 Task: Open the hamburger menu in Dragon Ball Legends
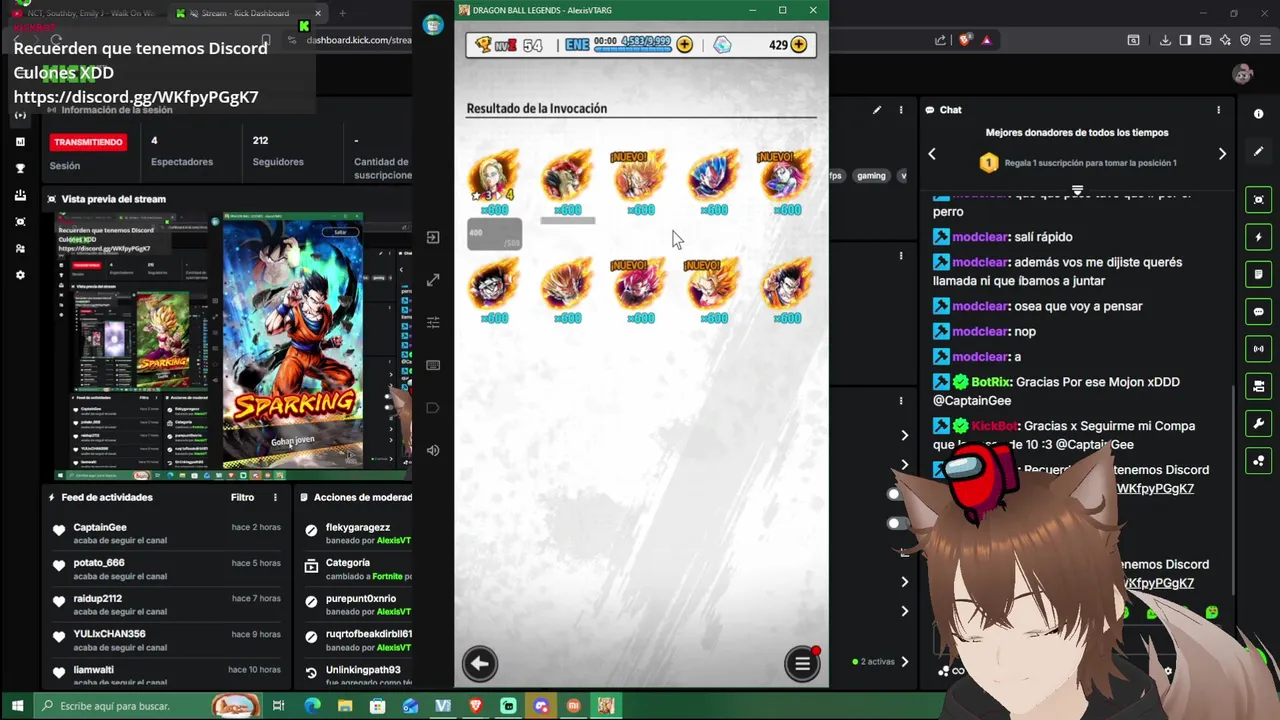[802, 663]
